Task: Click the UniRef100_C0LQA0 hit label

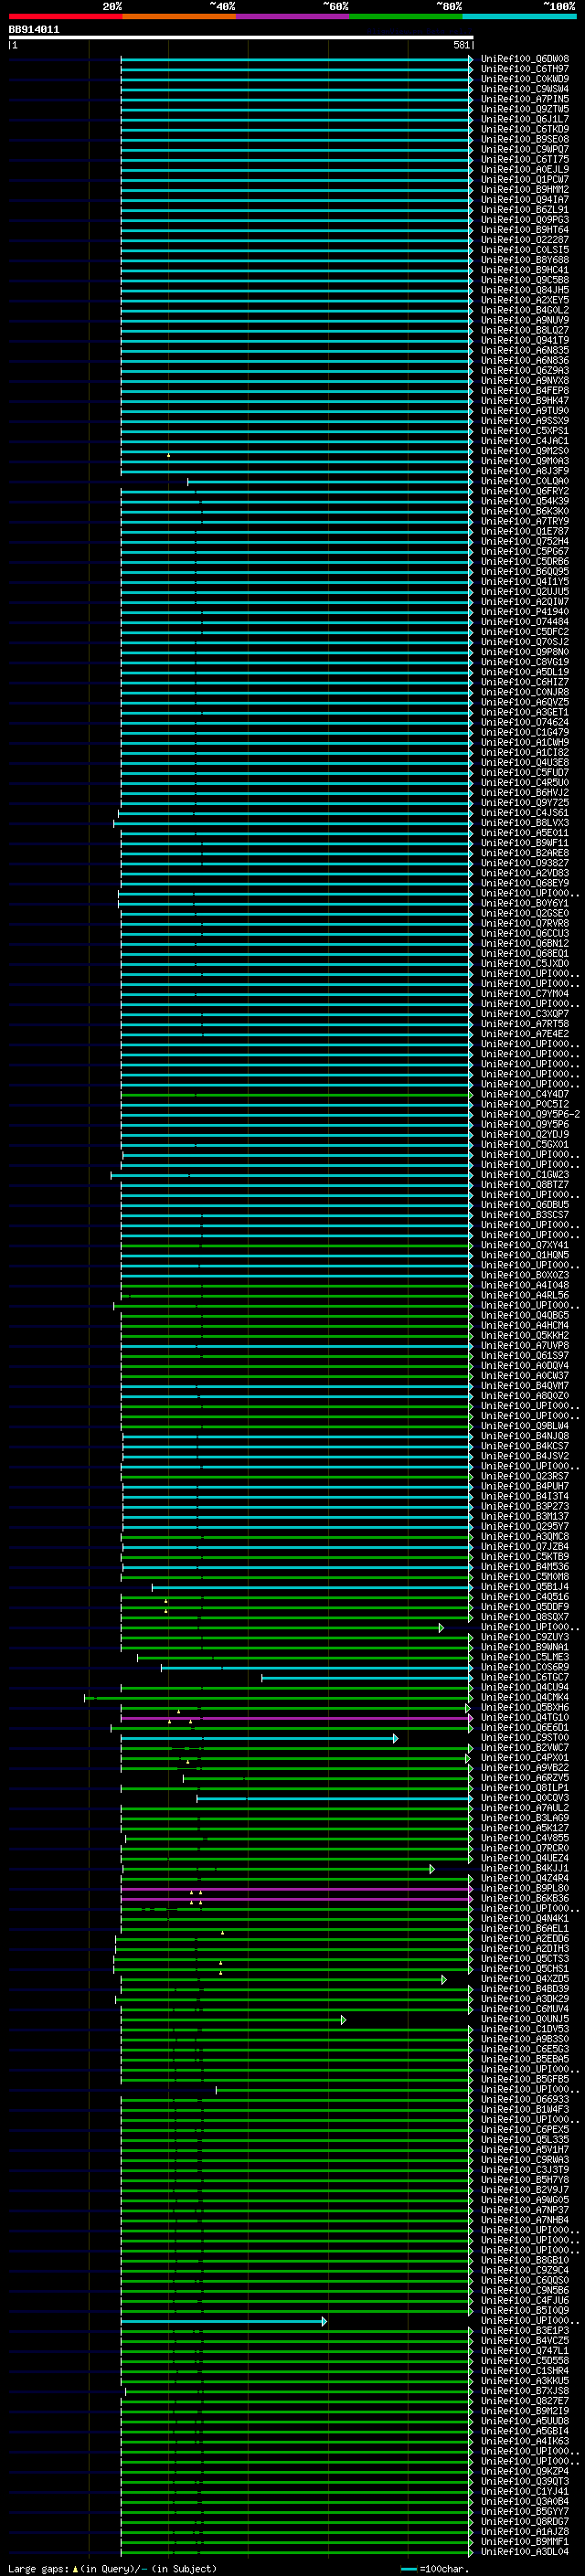Action: (524, 481)
